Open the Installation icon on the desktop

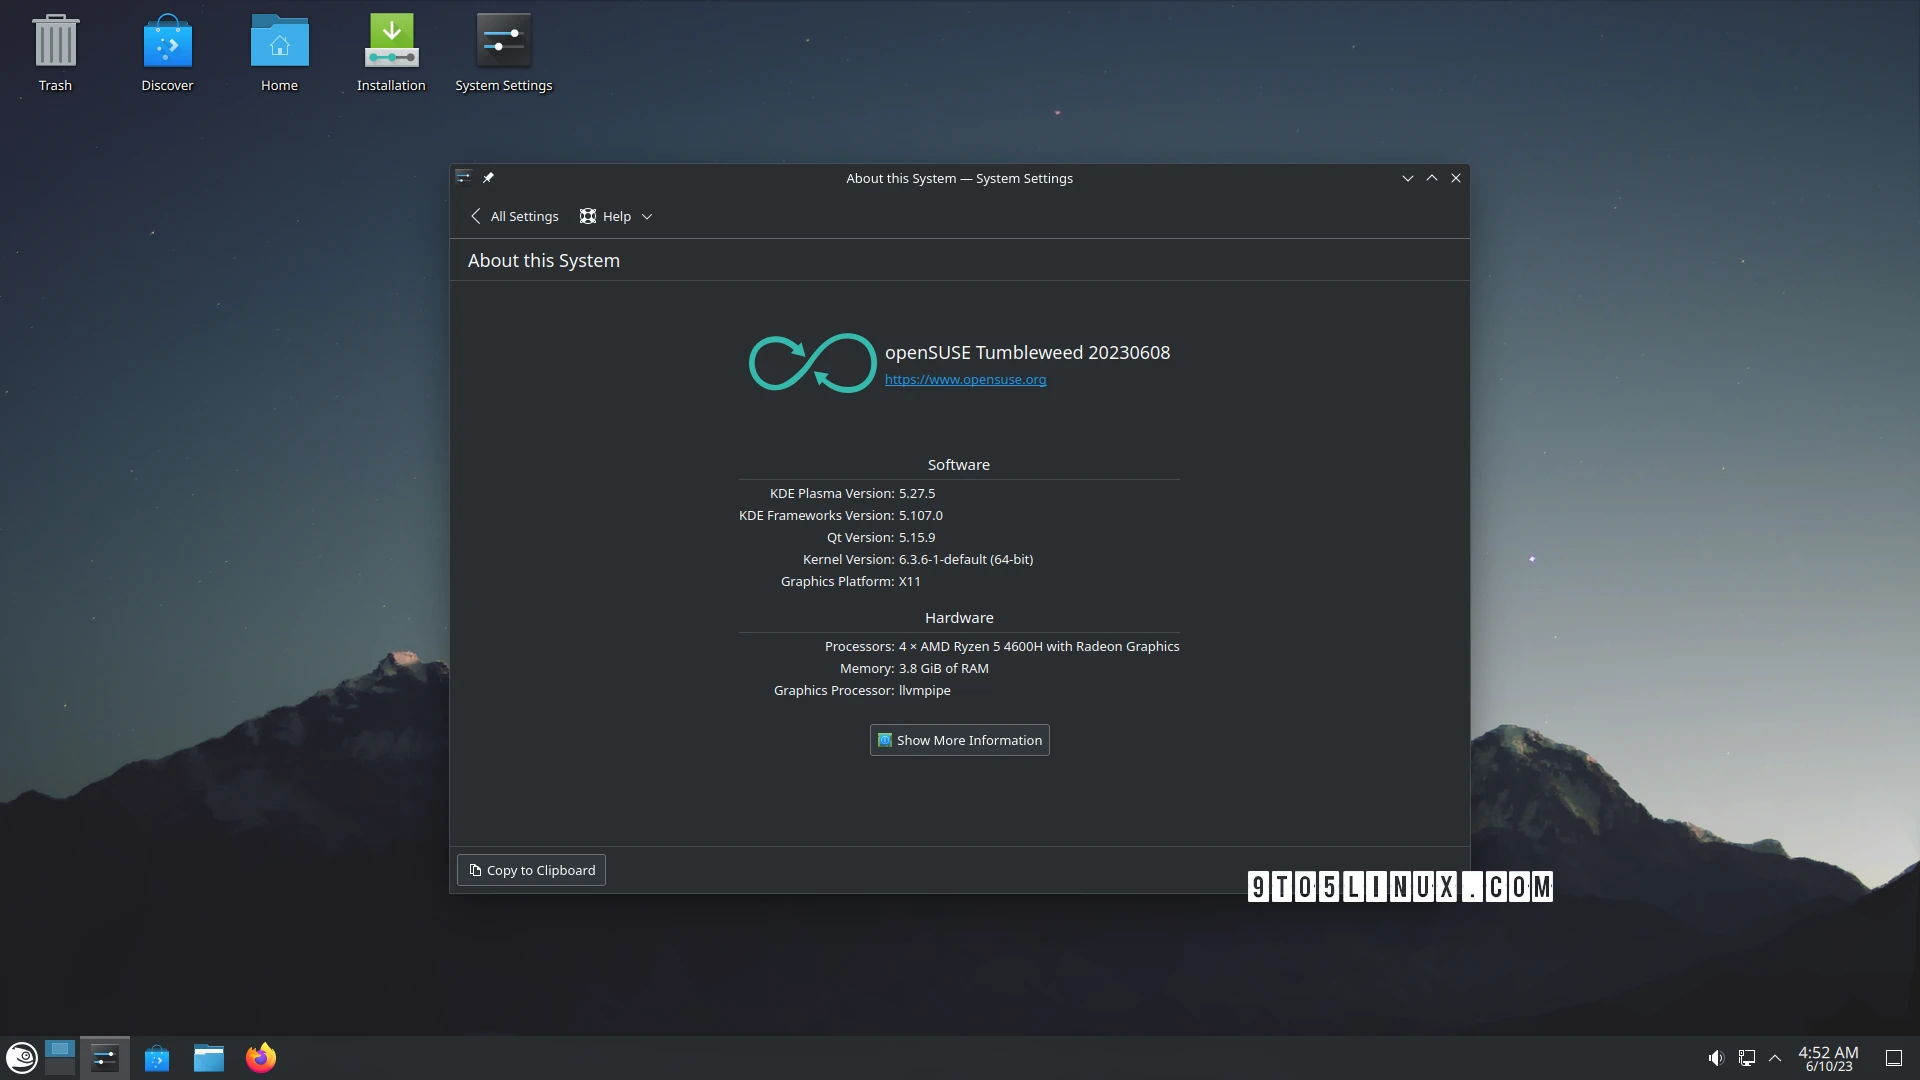(391, 40)
